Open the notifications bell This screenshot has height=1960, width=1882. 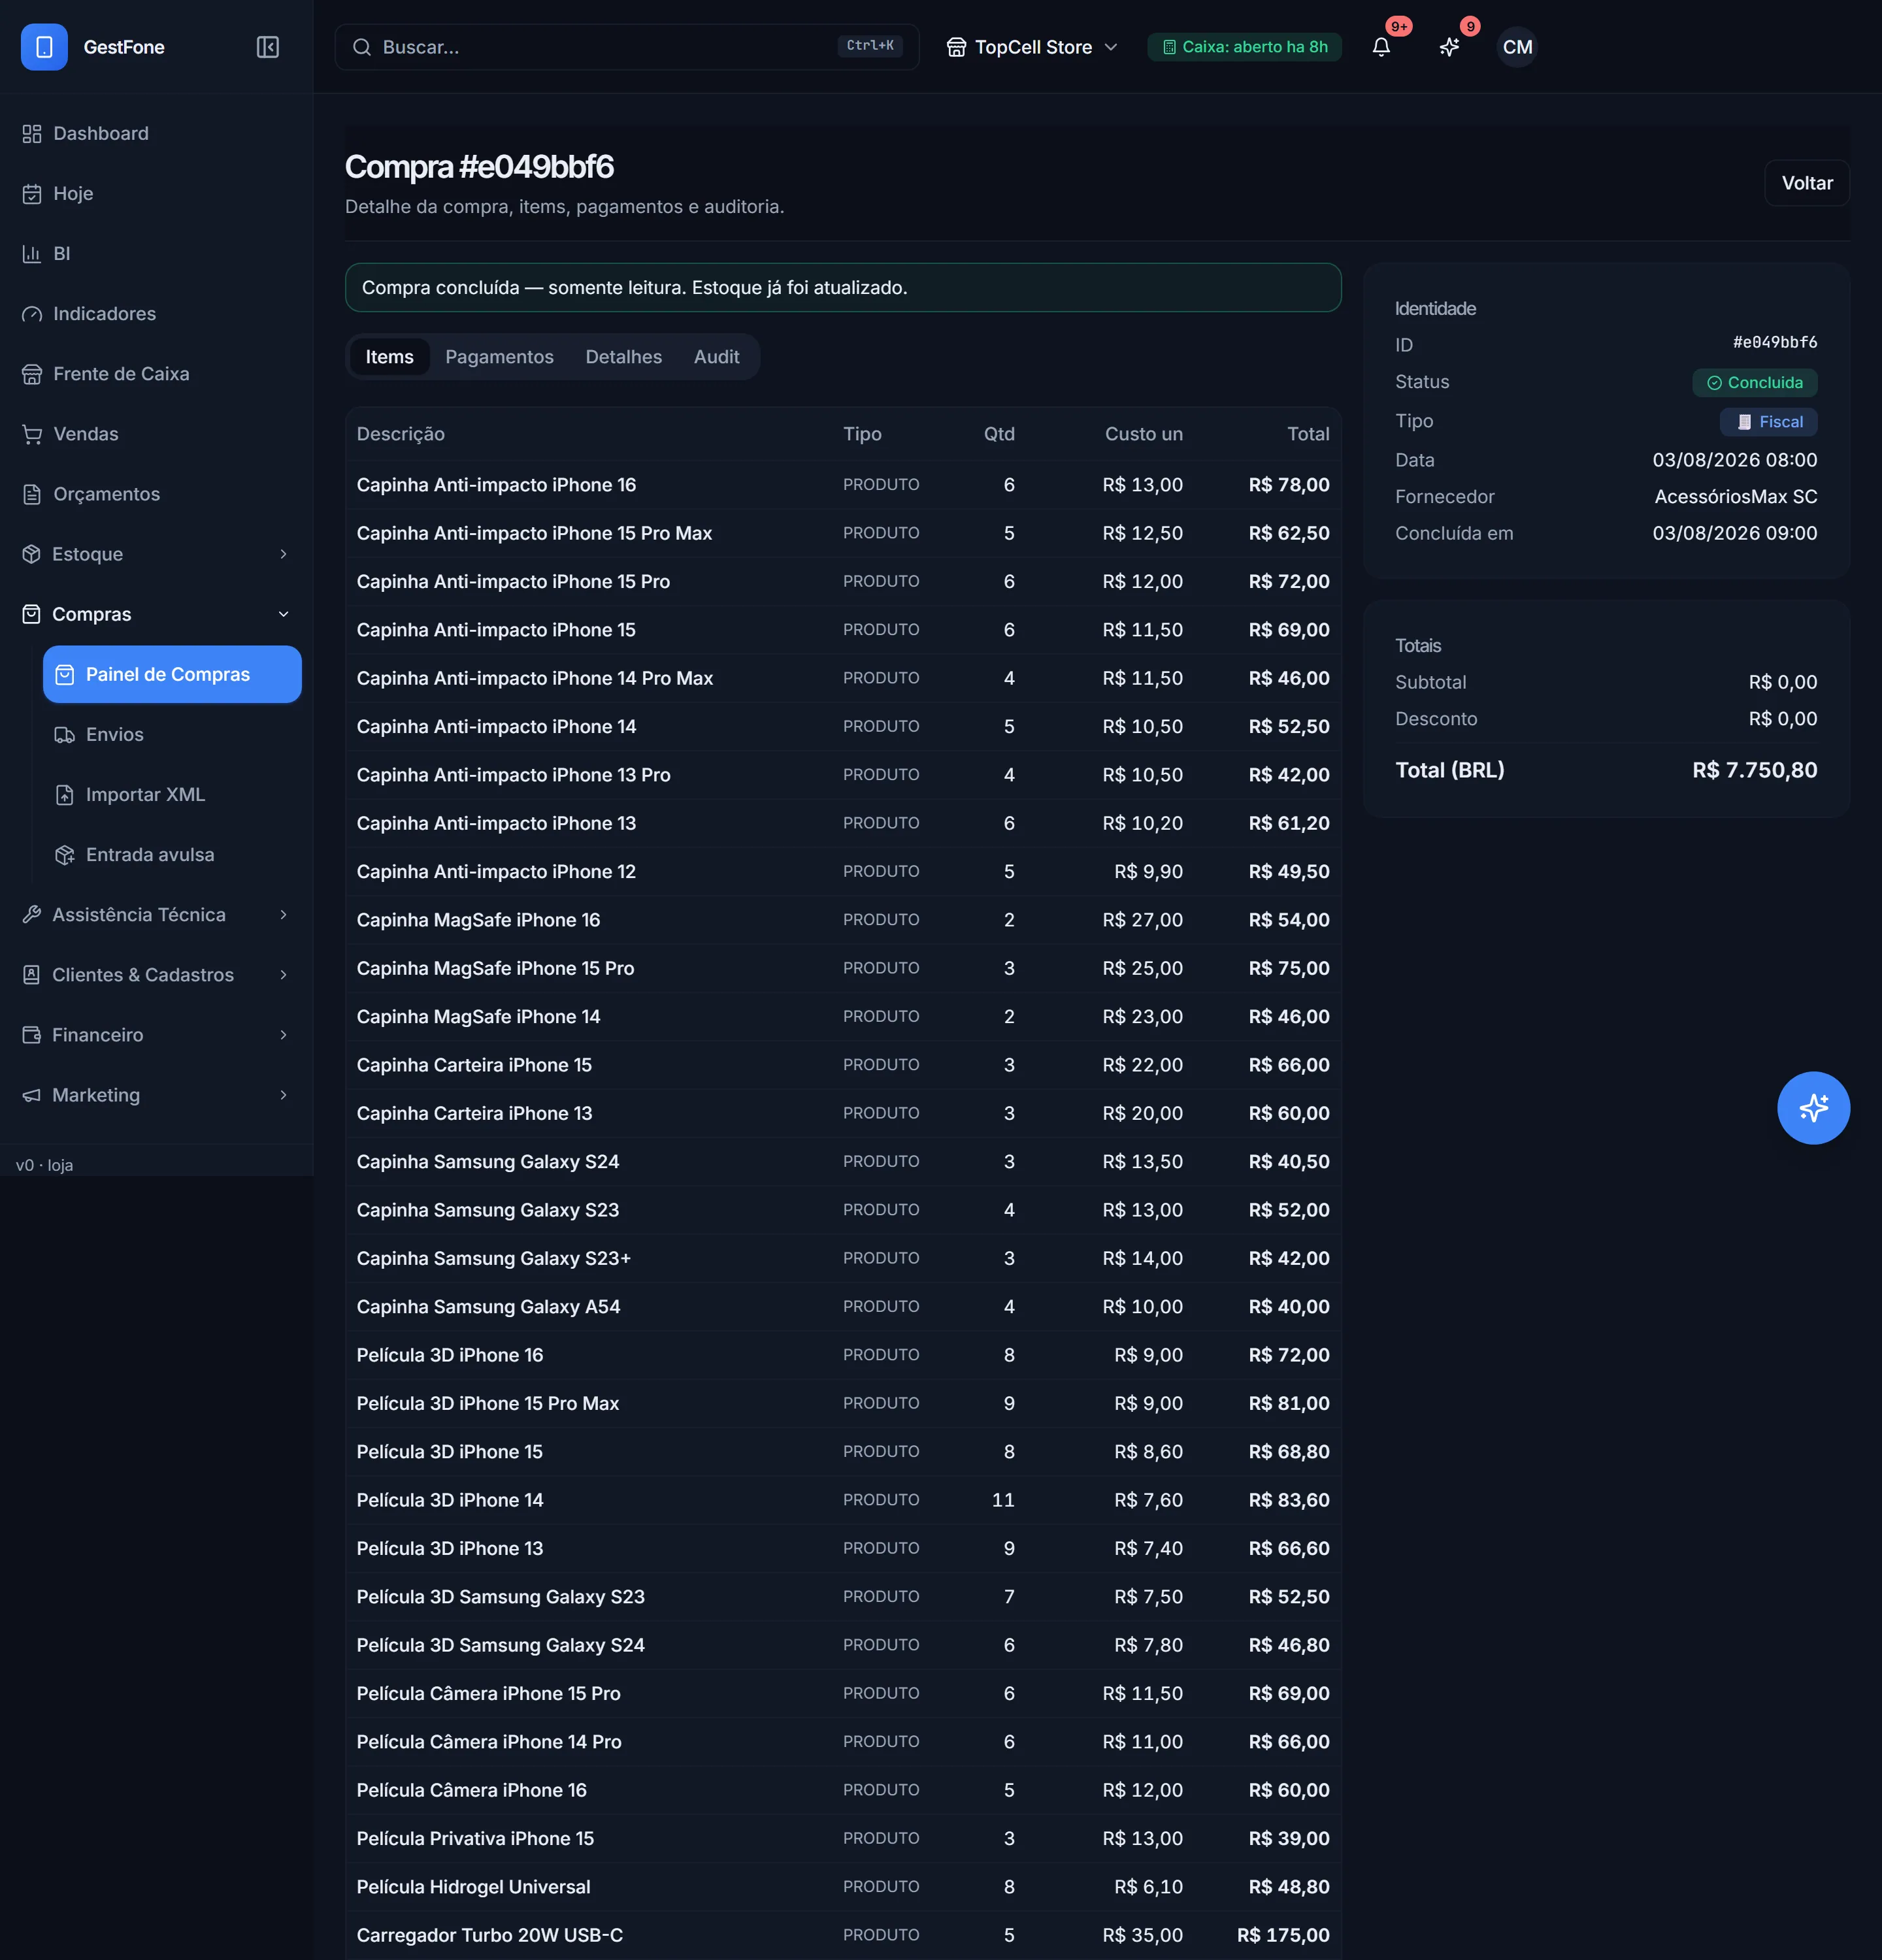1381,47
